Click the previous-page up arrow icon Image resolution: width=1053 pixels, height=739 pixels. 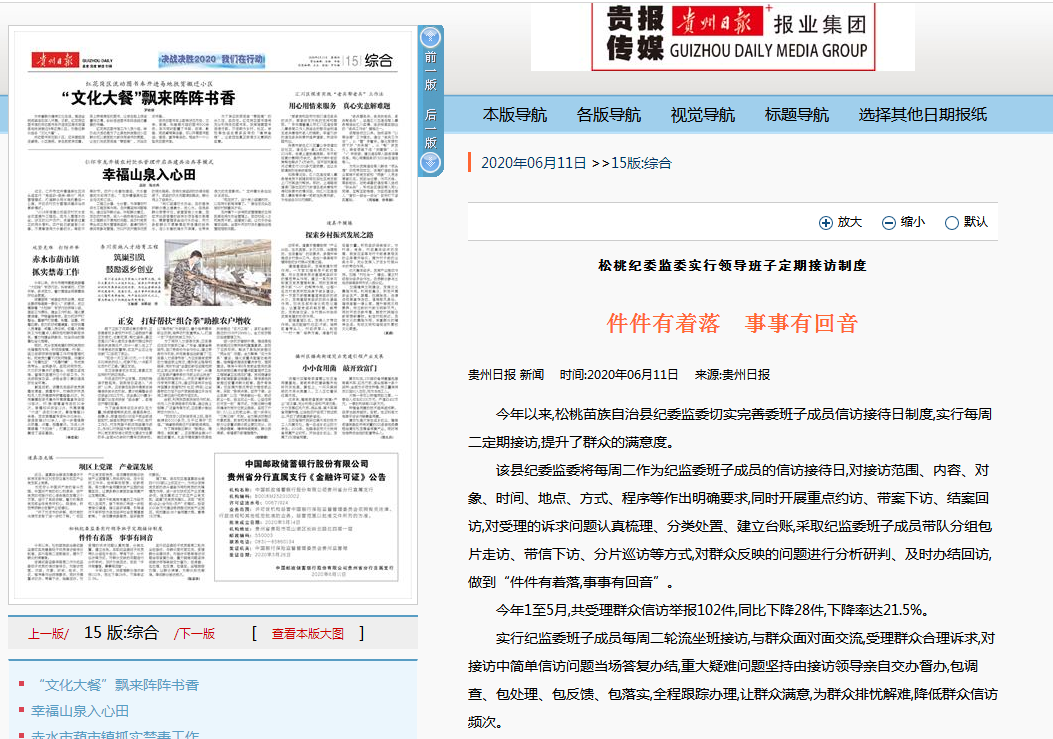(430, 38)
